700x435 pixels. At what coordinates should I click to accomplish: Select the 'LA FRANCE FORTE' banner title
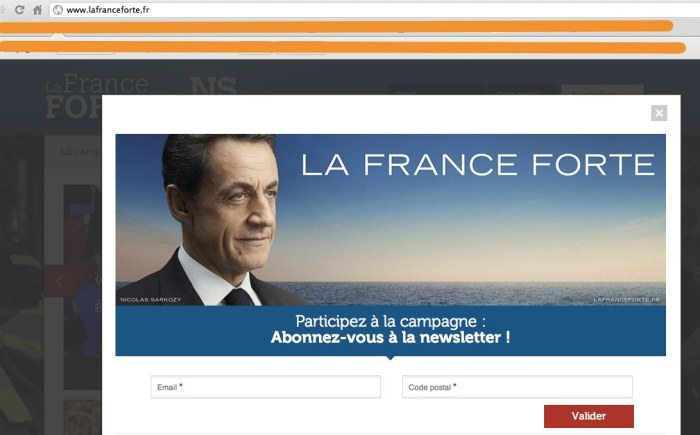coord(478,164)
